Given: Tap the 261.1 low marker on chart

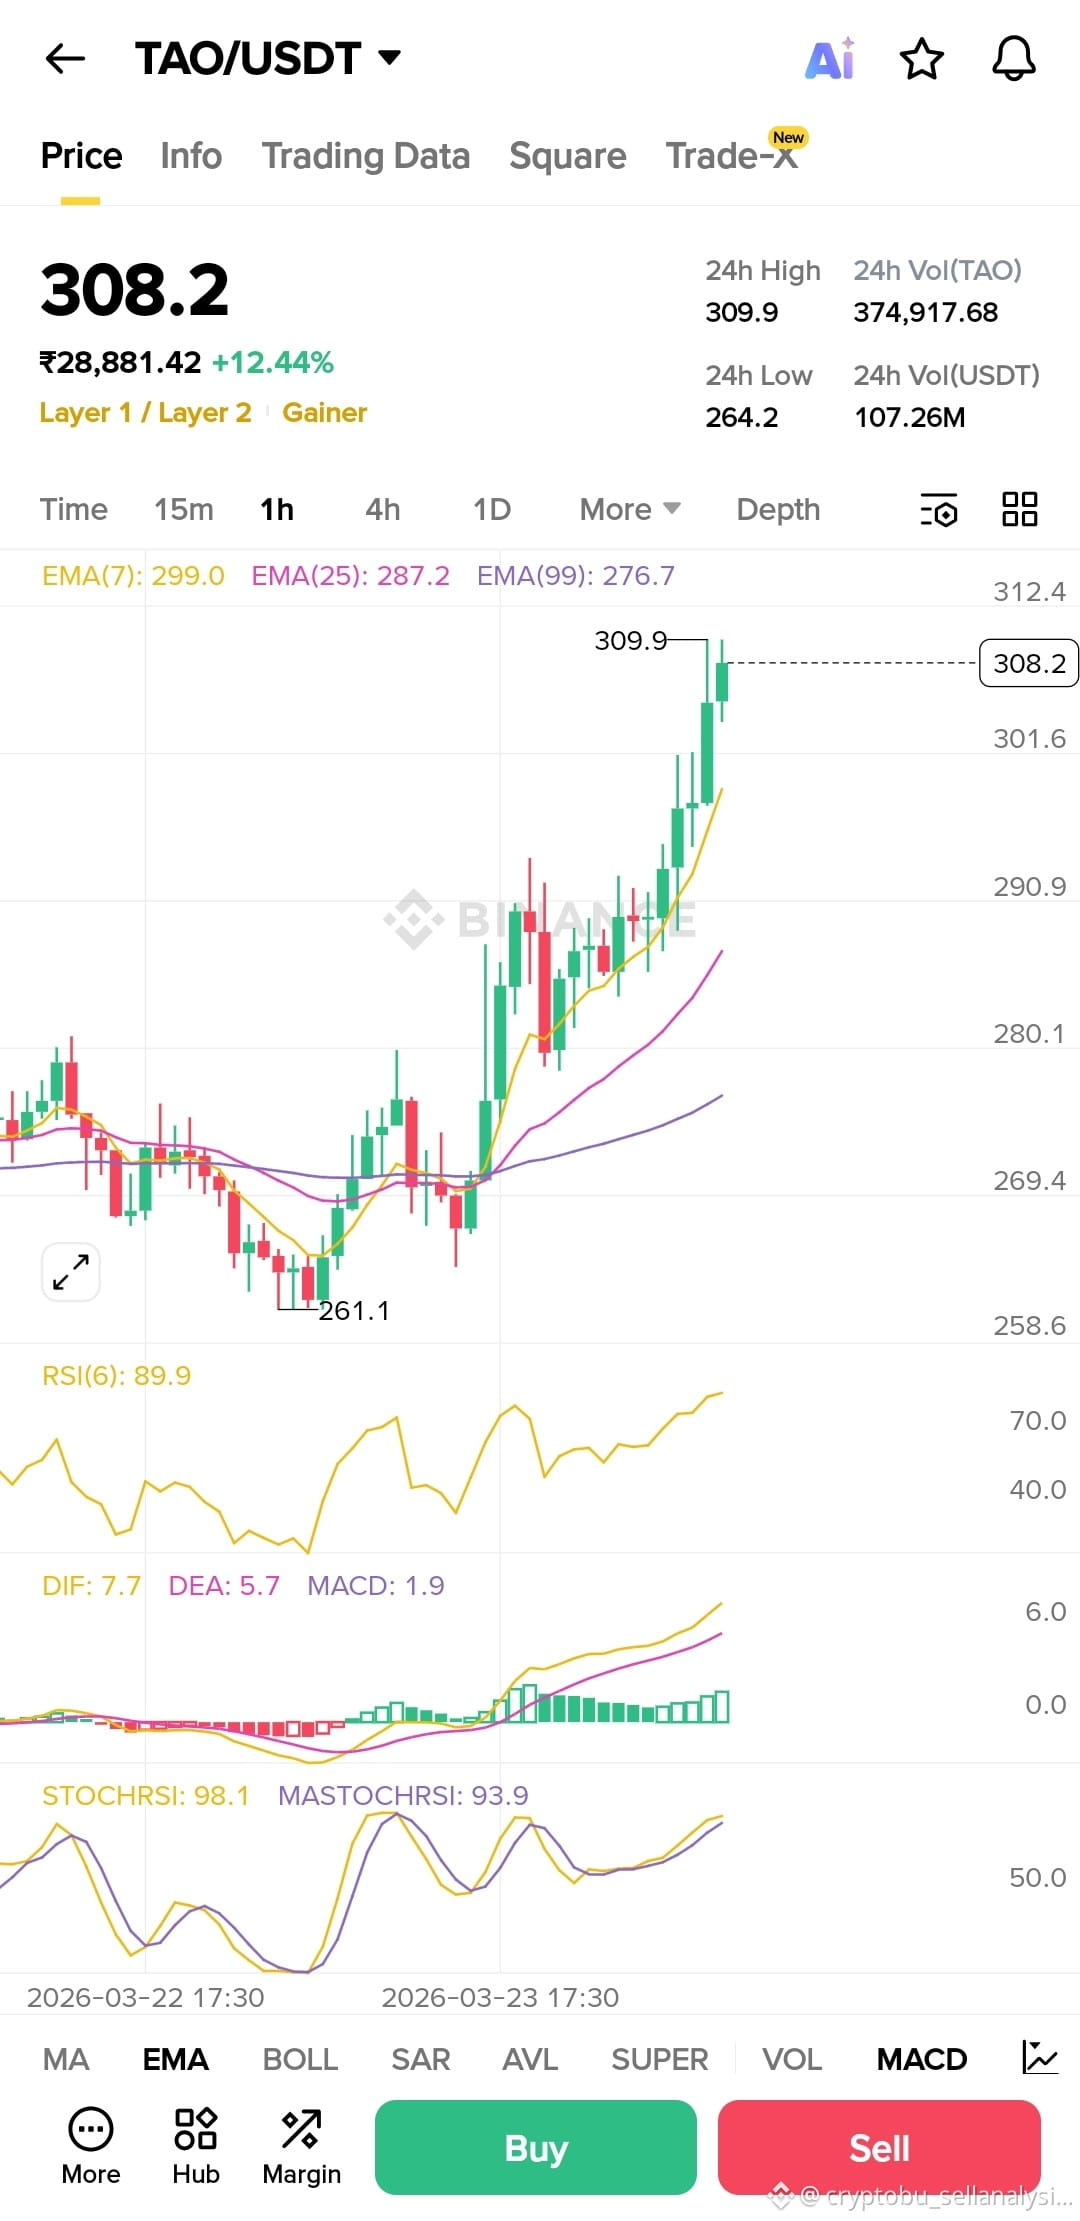Looking at the screenshot, I should coord(354,1310).
